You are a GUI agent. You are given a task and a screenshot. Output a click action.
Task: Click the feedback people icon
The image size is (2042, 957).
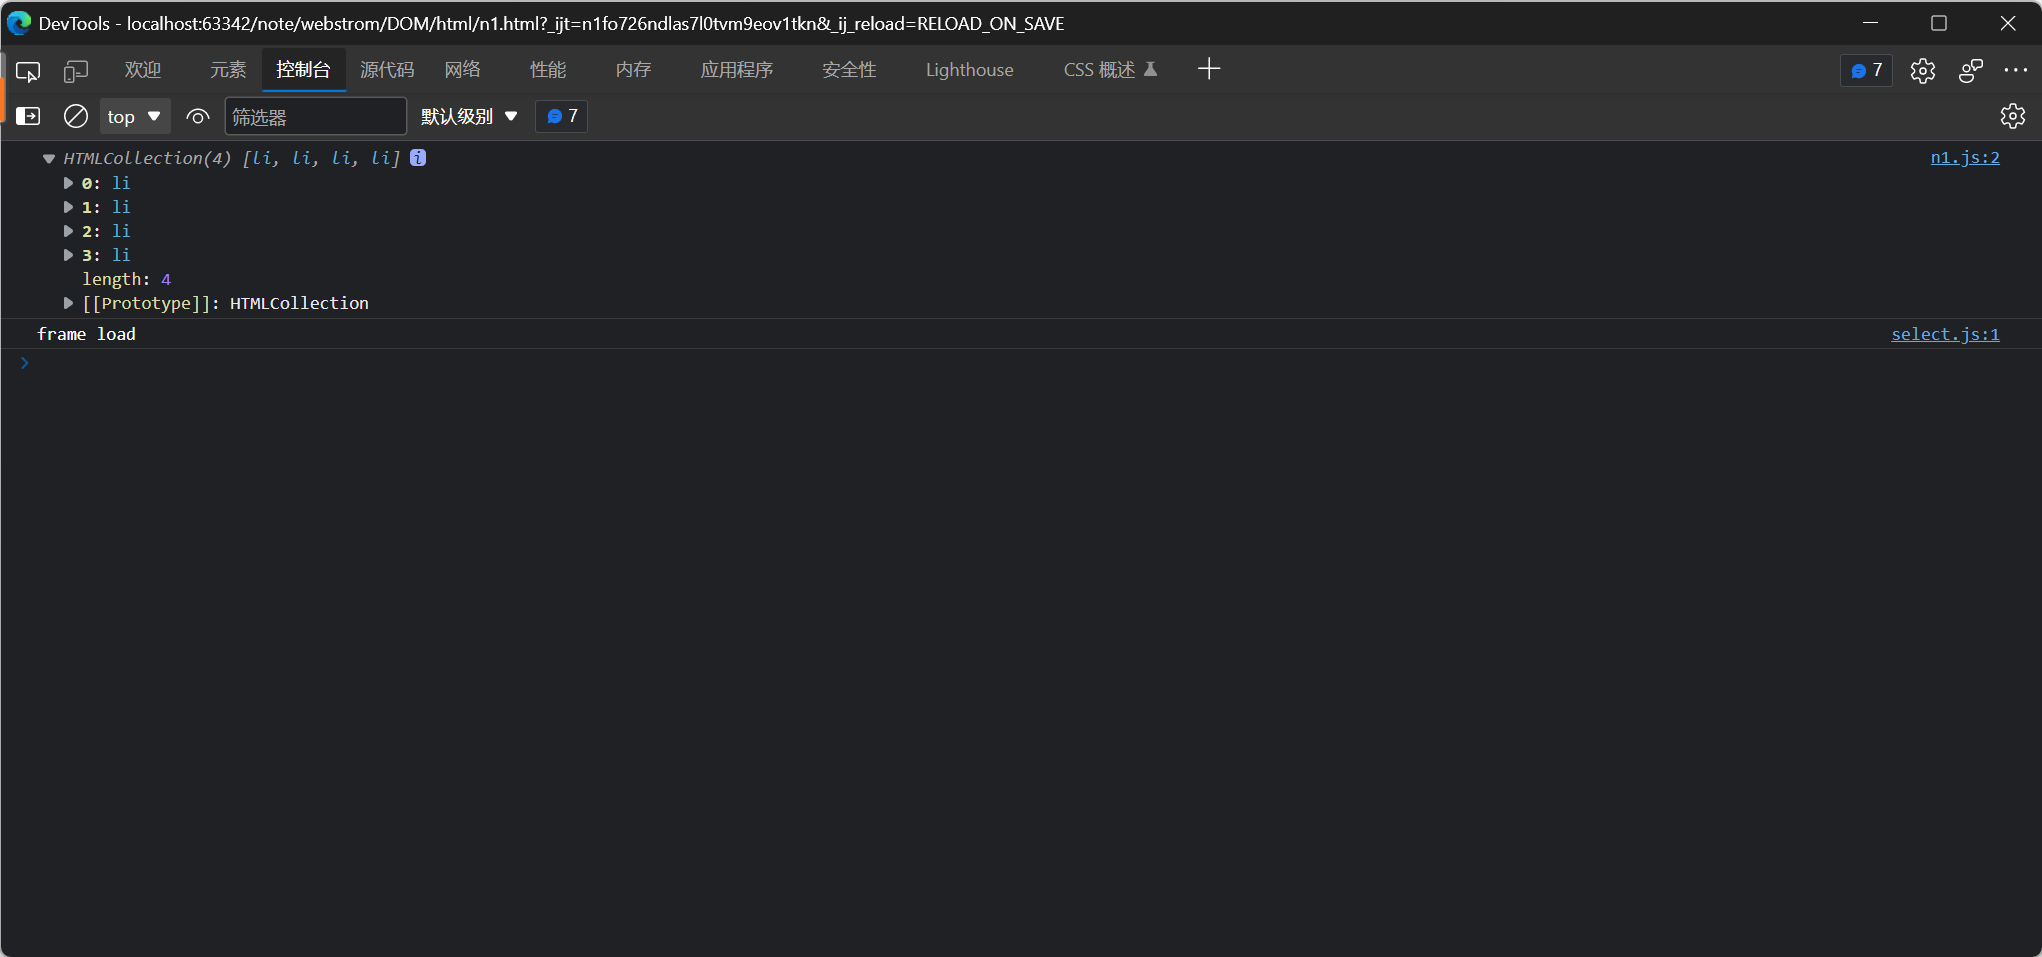[x=1970, y=71]
